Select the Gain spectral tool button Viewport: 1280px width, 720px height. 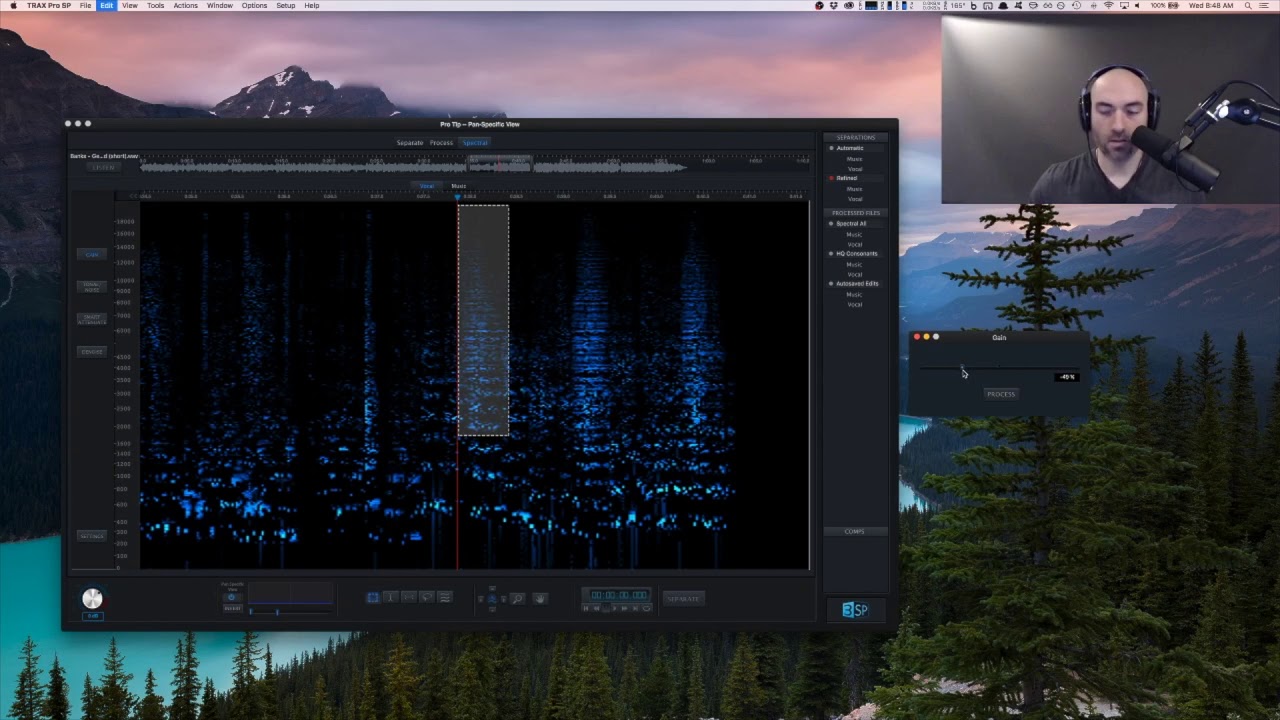point(91,254)
